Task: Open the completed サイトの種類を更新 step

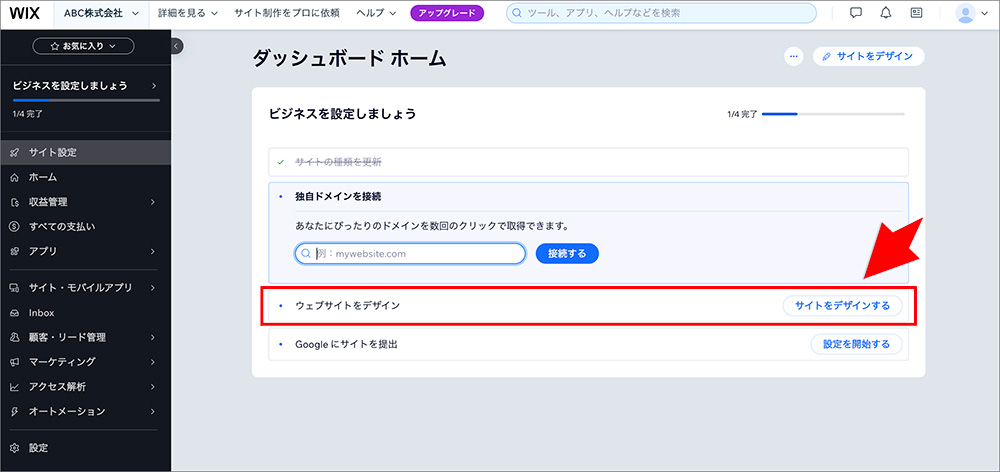Action: pos(588,162)
